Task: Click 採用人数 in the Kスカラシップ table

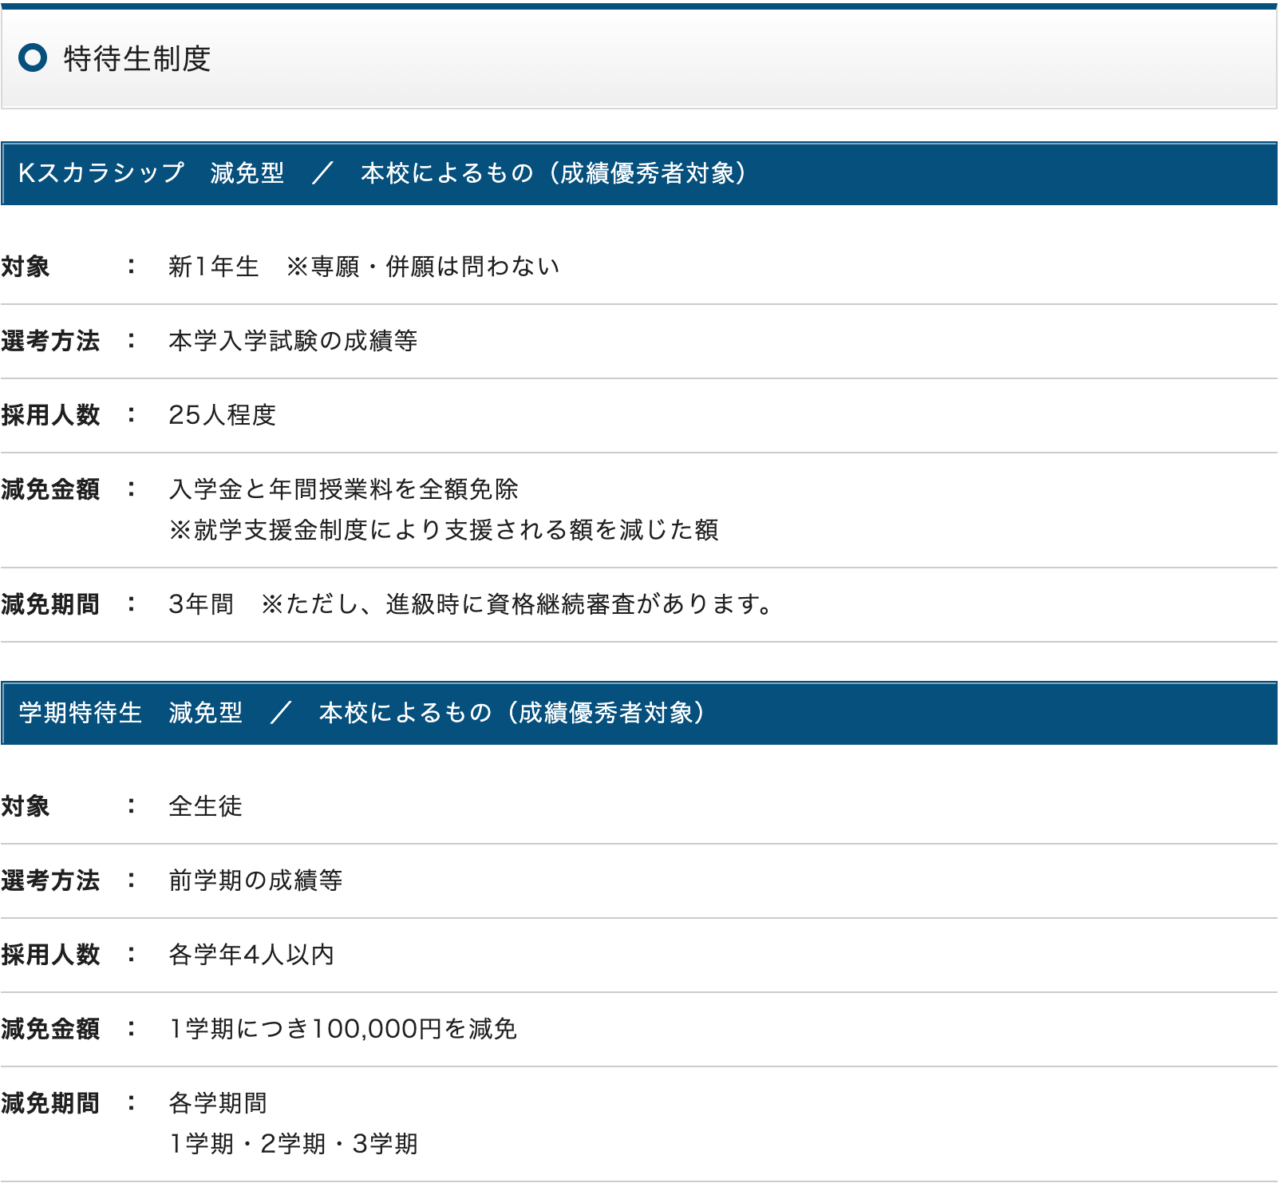Action: [54, 414]
